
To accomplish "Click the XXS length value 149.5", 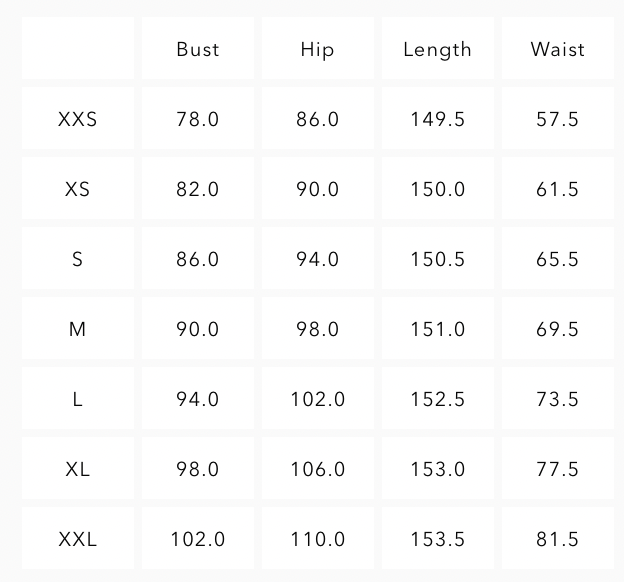I will click(437, 119).
